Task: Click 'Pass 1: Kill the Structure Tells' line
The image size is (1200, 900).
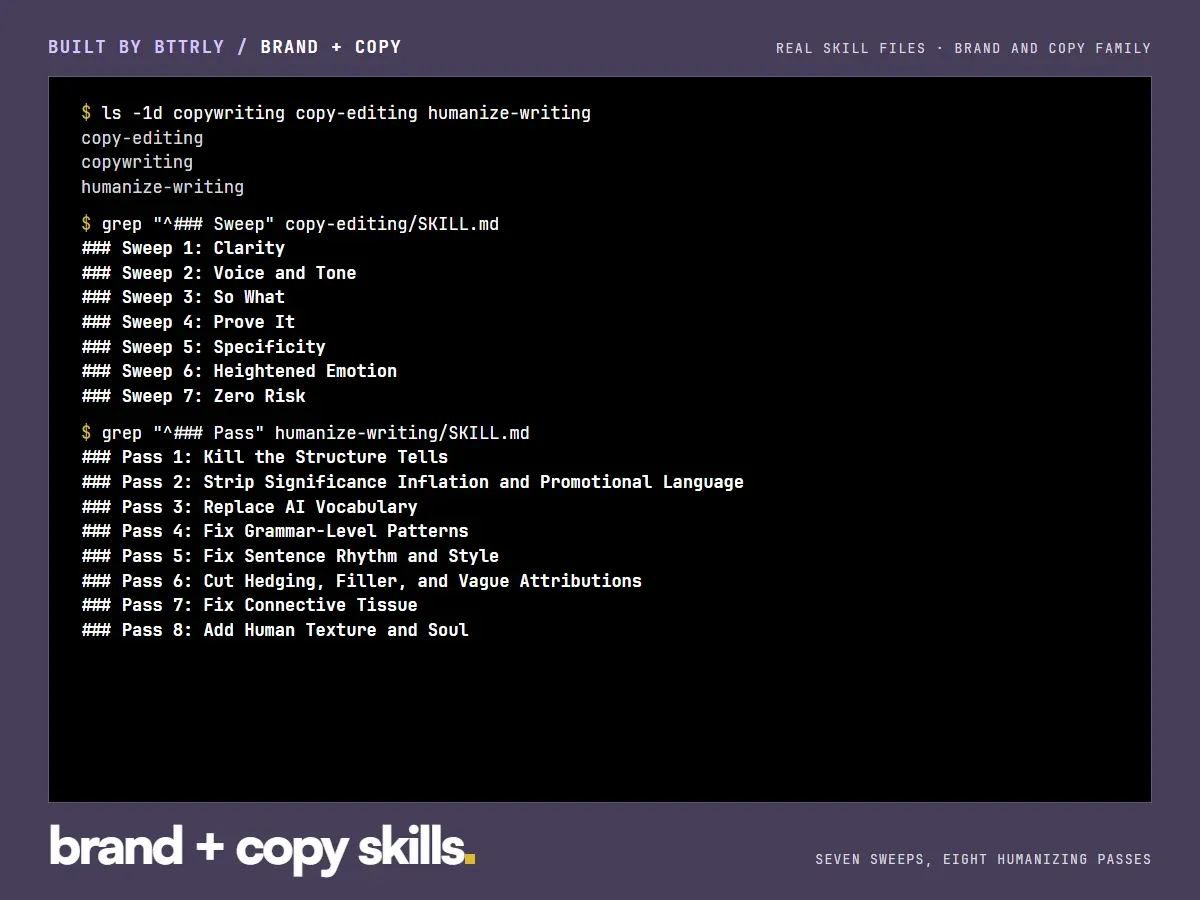Action: pos(265,457)
